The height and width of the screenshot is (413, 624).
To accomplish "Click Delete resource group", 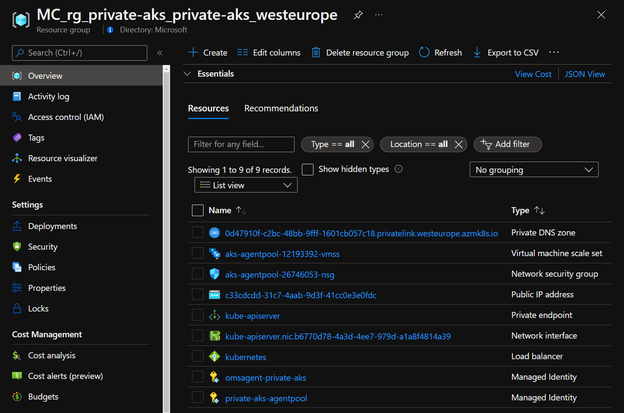I will coord(360,53).
